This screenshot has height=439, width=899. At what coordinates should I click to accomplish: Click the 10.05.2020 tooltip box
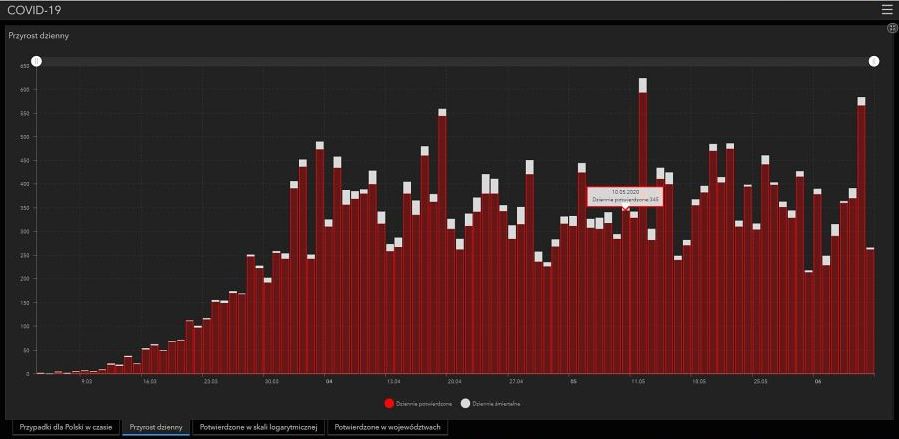click(x=625, y=195)
